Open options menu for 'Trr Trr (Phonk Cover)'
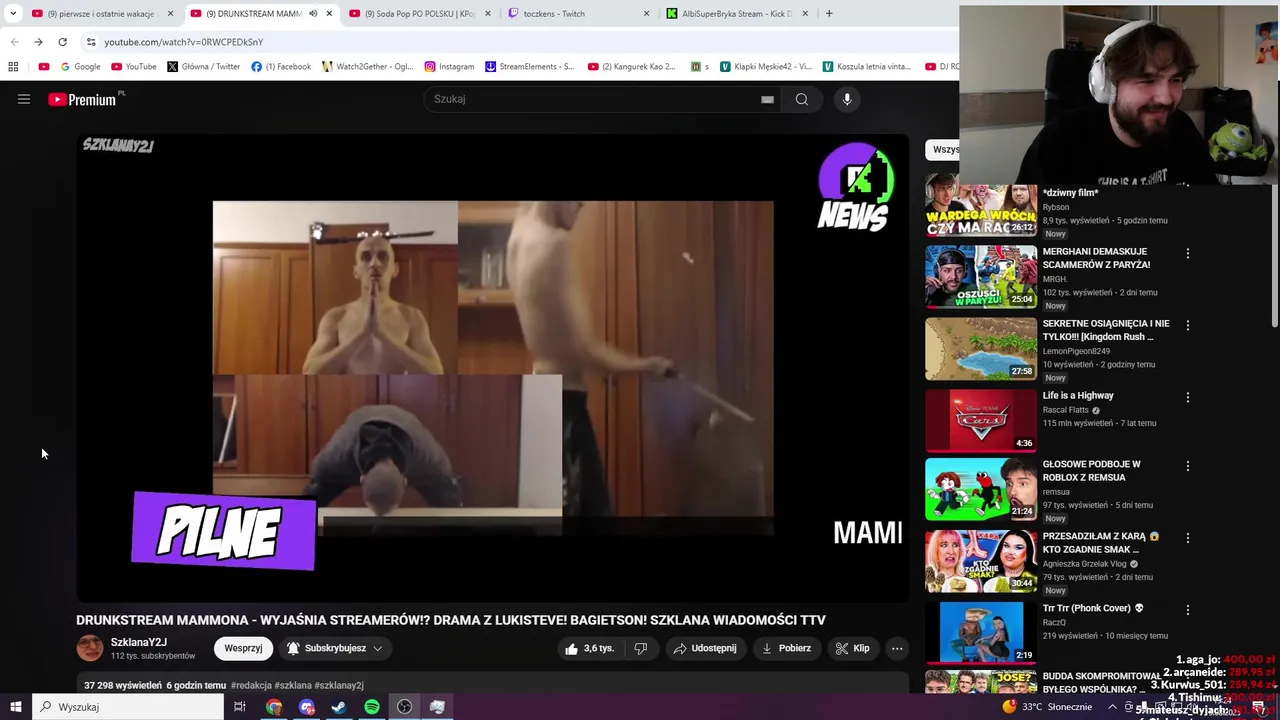The image size is (1280, 720). pos(1188,610)
